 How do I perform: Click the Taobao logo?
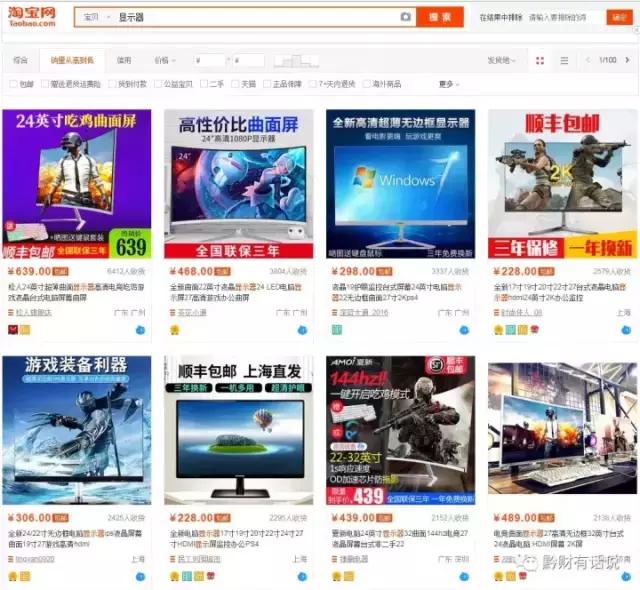point(32,17)
